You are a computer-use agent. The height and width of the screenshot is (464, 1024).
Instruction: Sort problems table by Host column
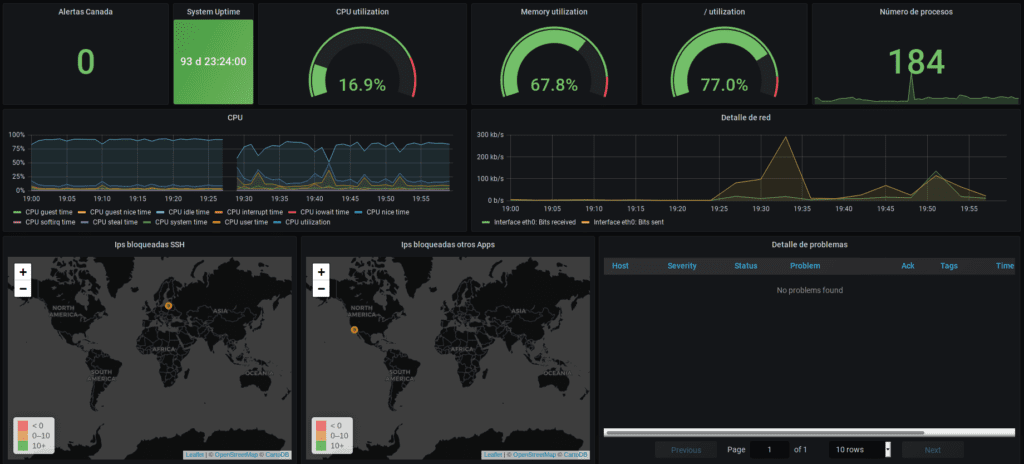[620, 266]
